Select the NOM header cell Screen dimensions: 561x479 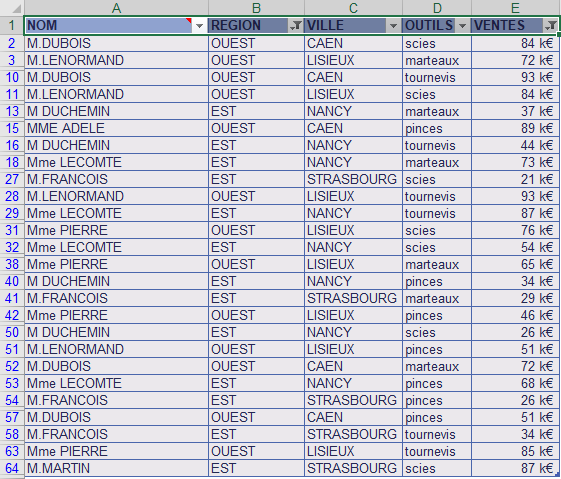116,26
